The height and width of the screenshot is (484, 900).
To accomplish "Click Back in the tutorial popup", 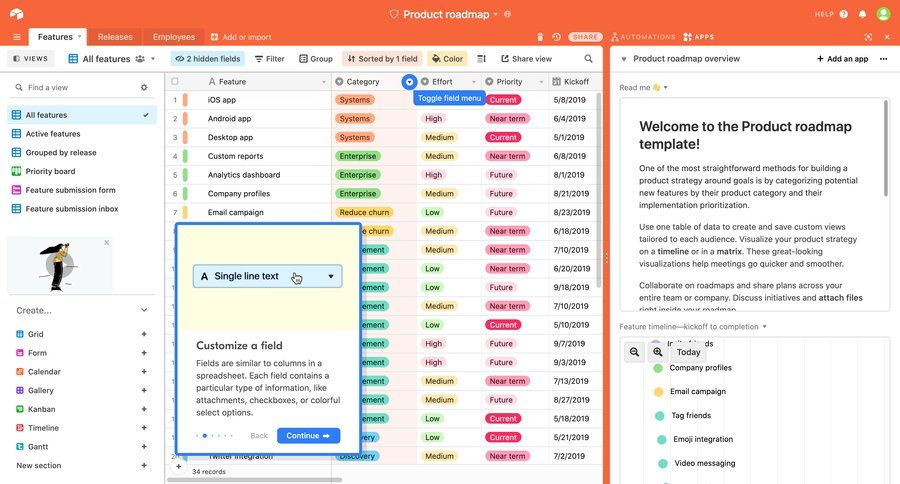I will pos(259,436).
